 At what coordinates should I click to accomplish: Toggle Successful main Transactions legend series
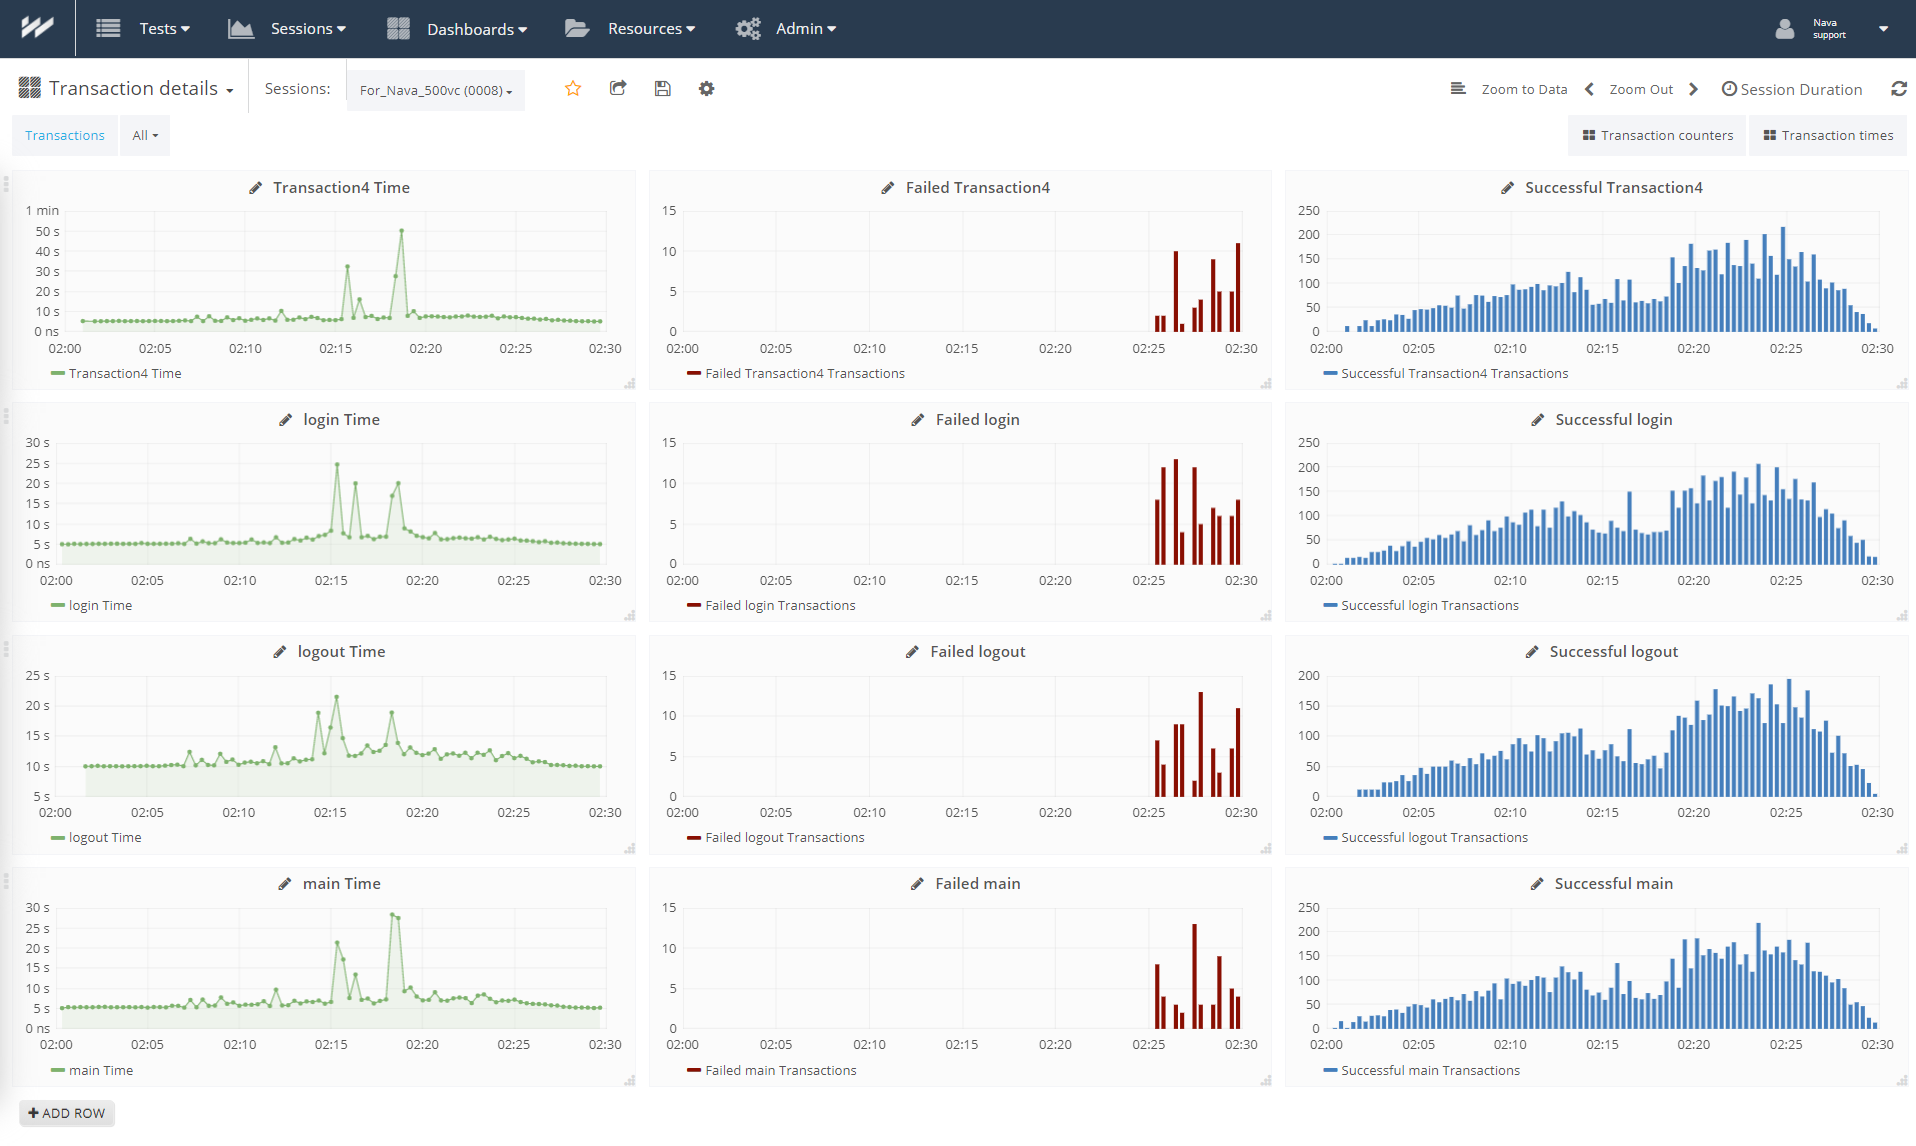pyautogui.click(x=1429, y=1071)
